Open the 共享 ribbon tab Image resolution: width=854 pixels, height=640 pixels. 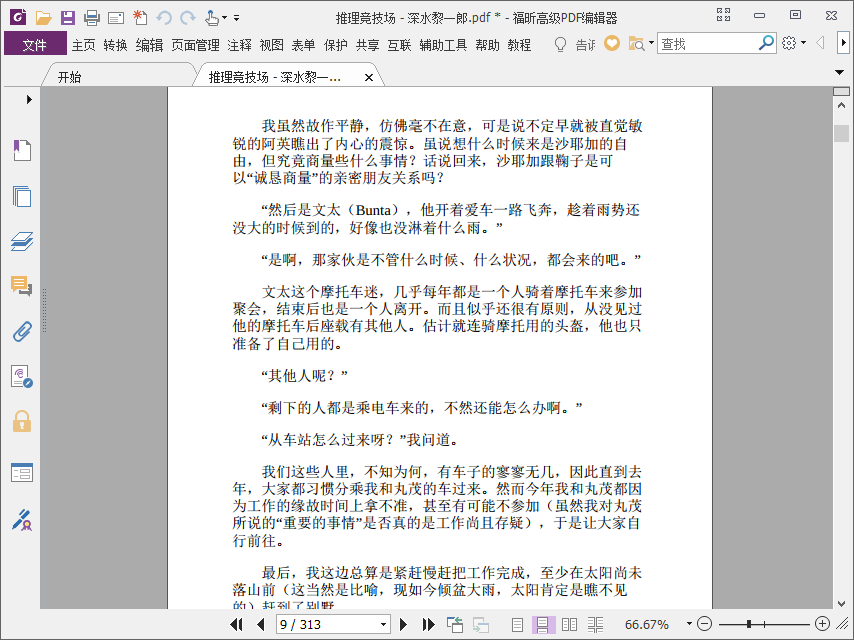tap(368, 45)
